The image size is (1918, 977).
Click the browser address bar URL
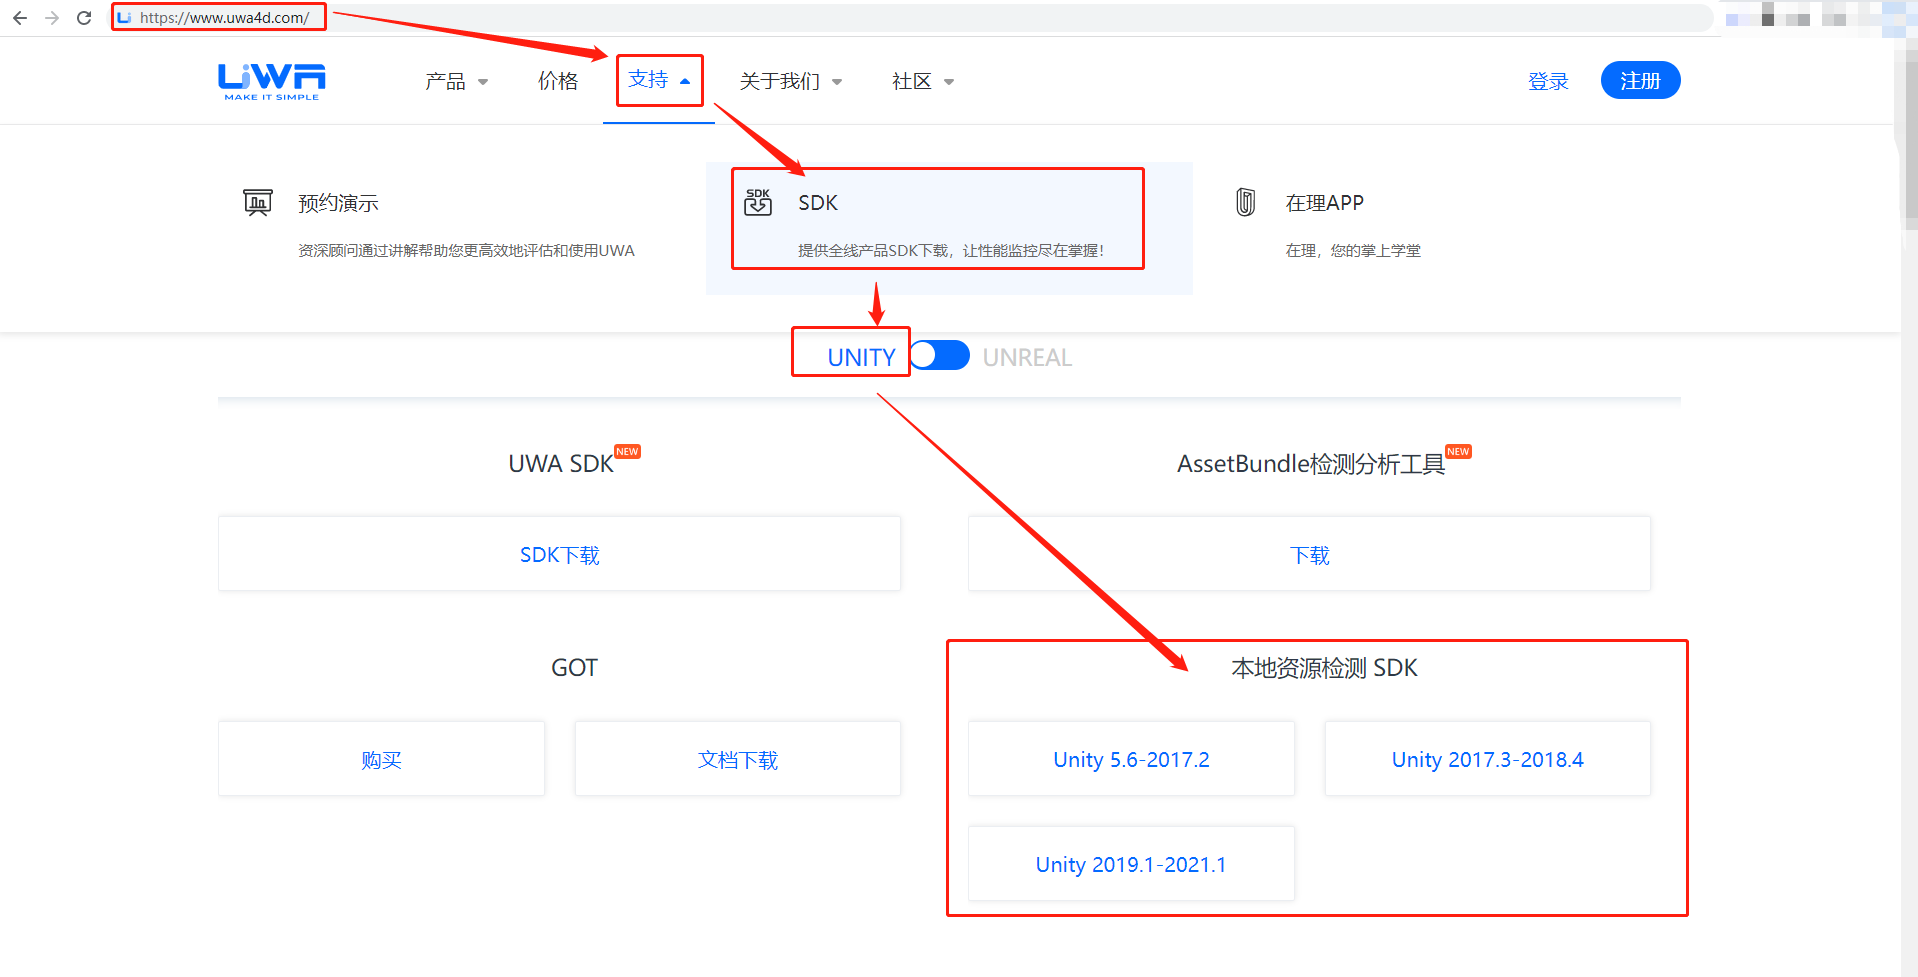pos(224,18)
